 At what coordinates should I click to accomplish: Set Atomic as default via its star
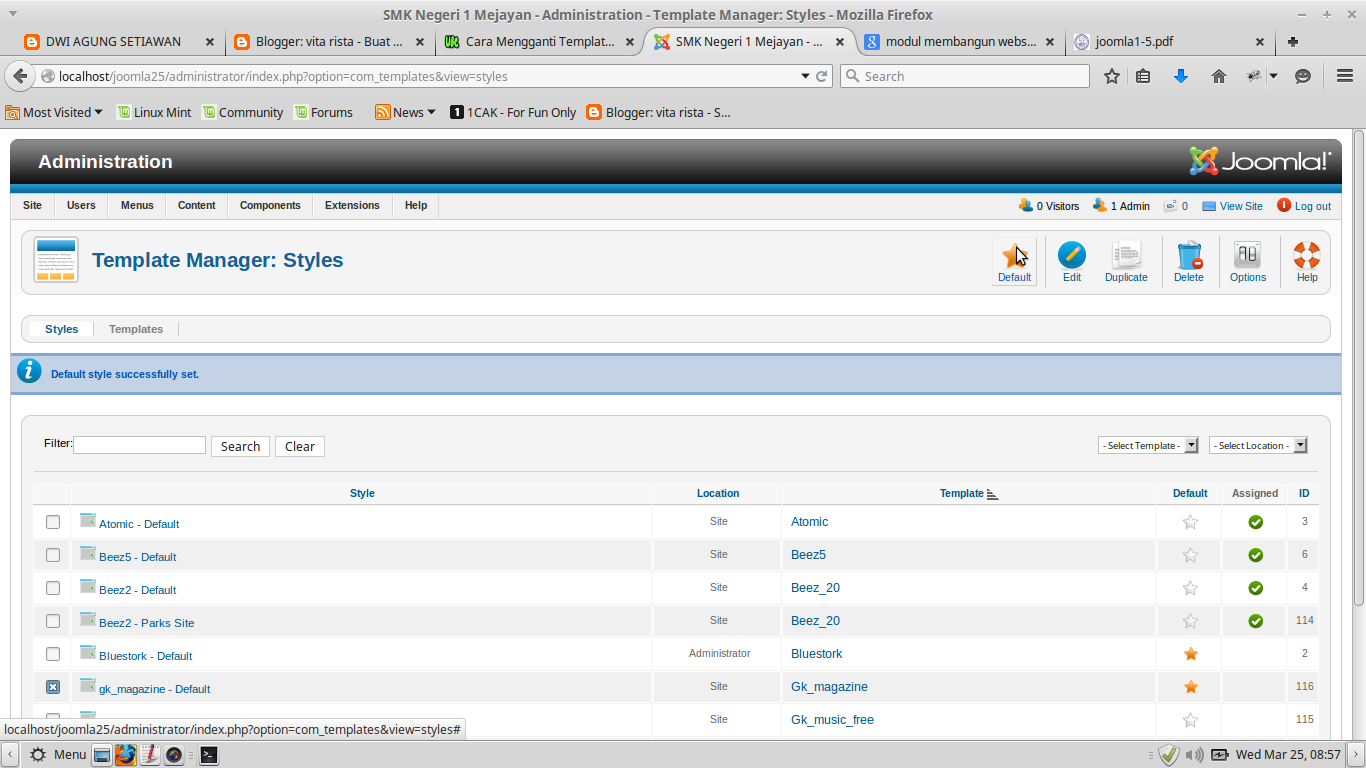point(1190,521)
